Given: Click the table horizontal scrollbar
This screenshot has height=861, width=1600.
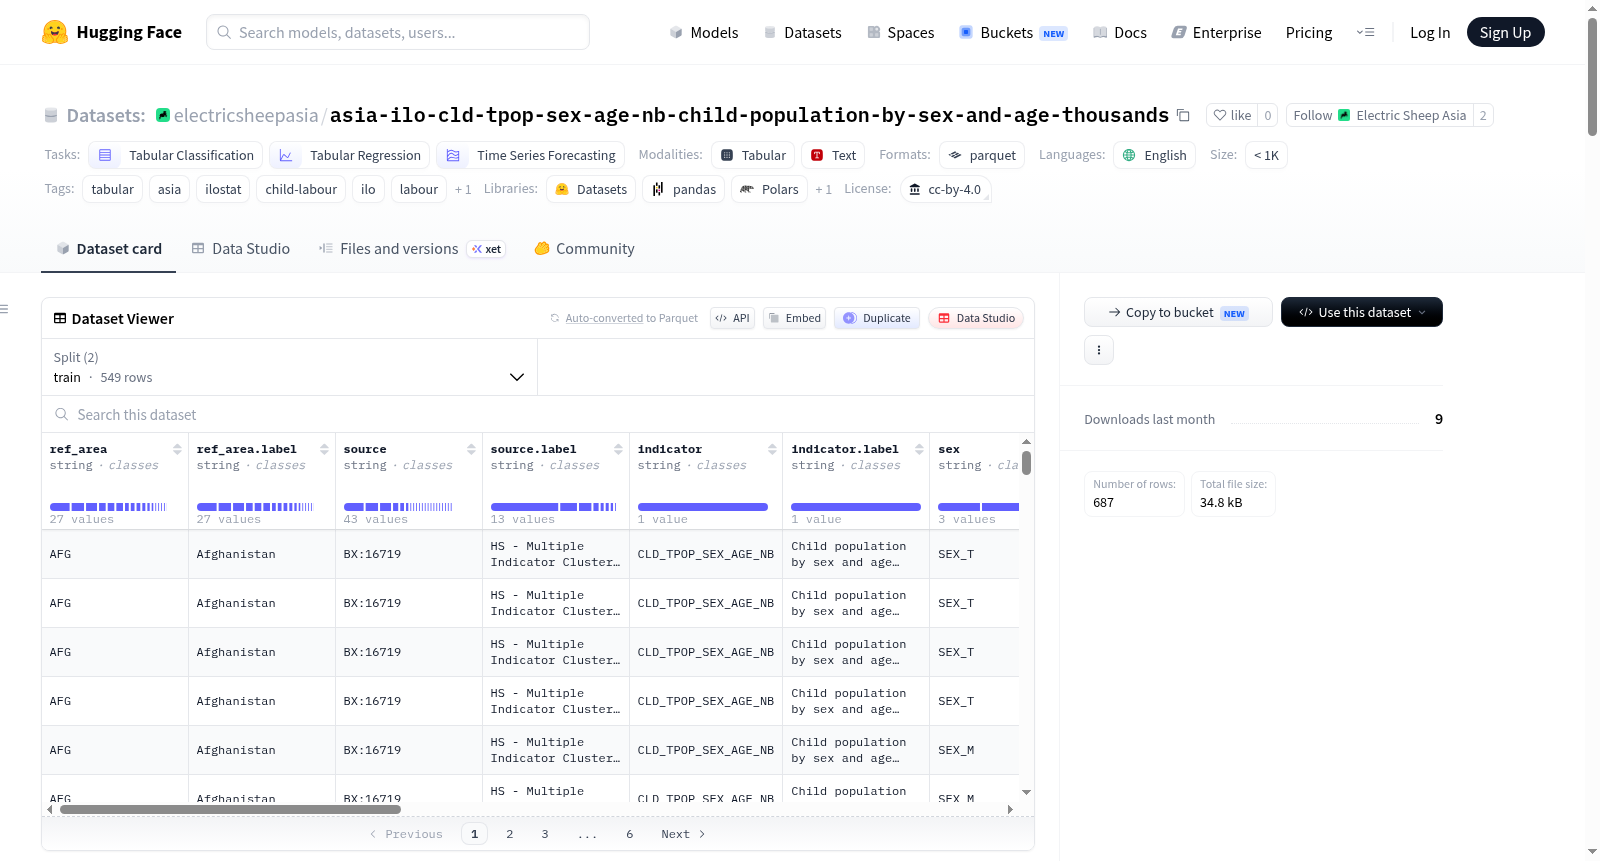Looking at the screenshot, I should [230, 809].
